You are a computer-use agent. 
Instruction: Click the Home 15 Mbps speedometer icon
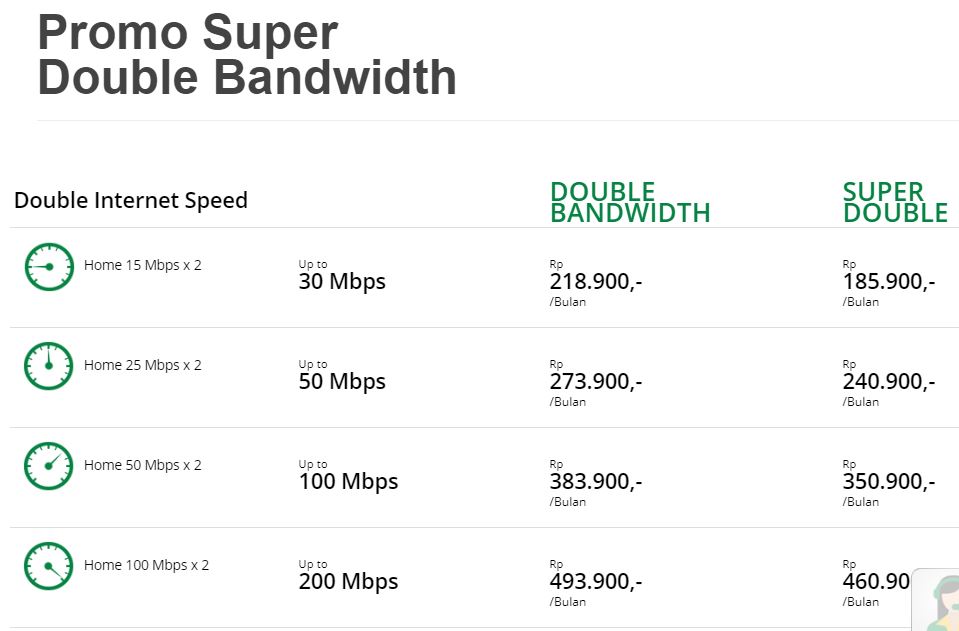tap(49, 267)
